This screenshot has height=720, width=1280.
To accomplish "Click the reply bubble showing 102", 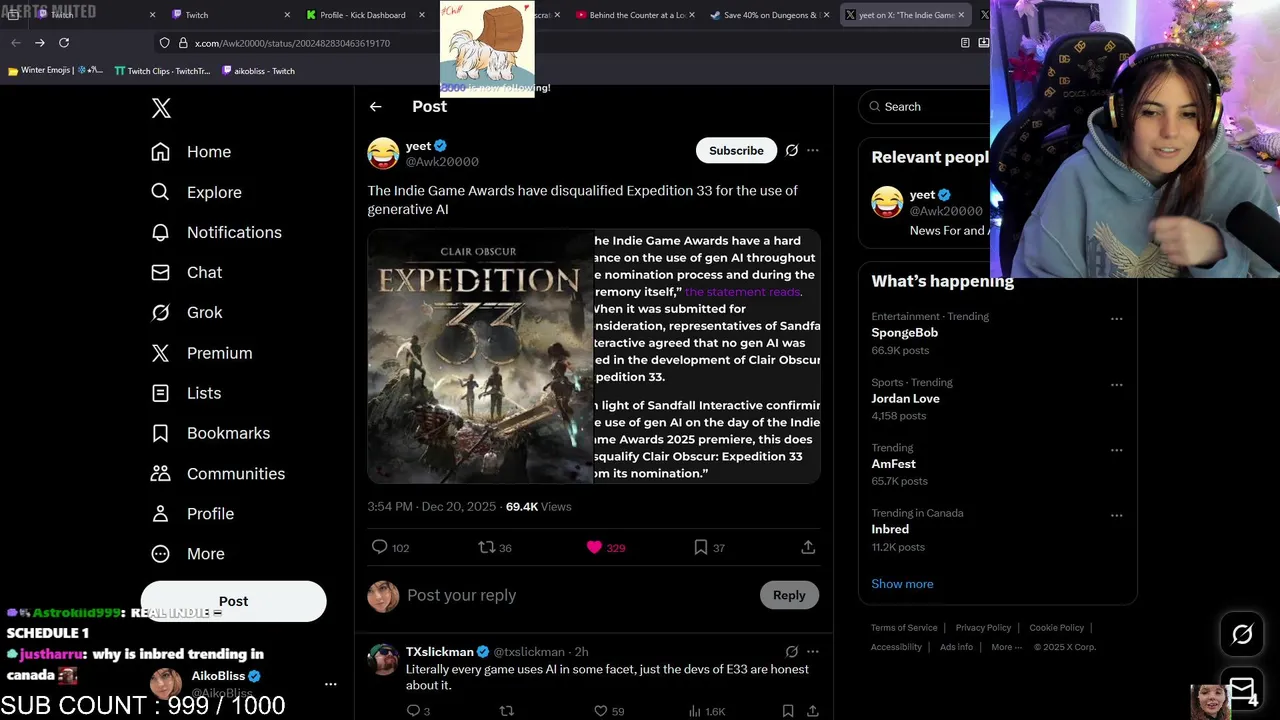I will pyautogui.click(x=380, y=547).
